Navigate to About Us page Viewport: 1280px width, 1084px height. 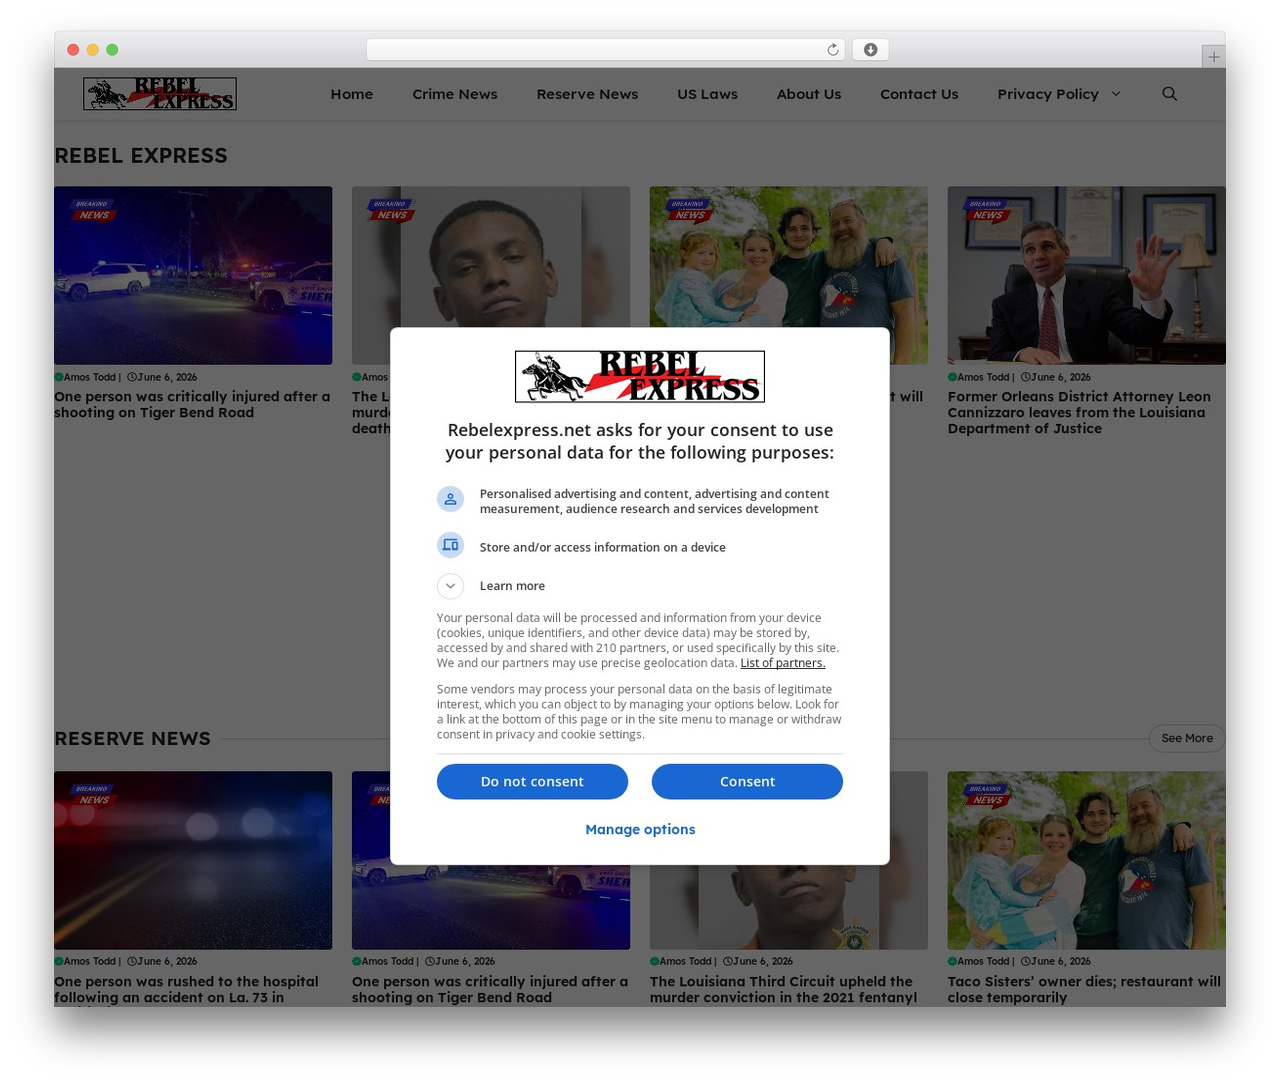tap(809, 94)
